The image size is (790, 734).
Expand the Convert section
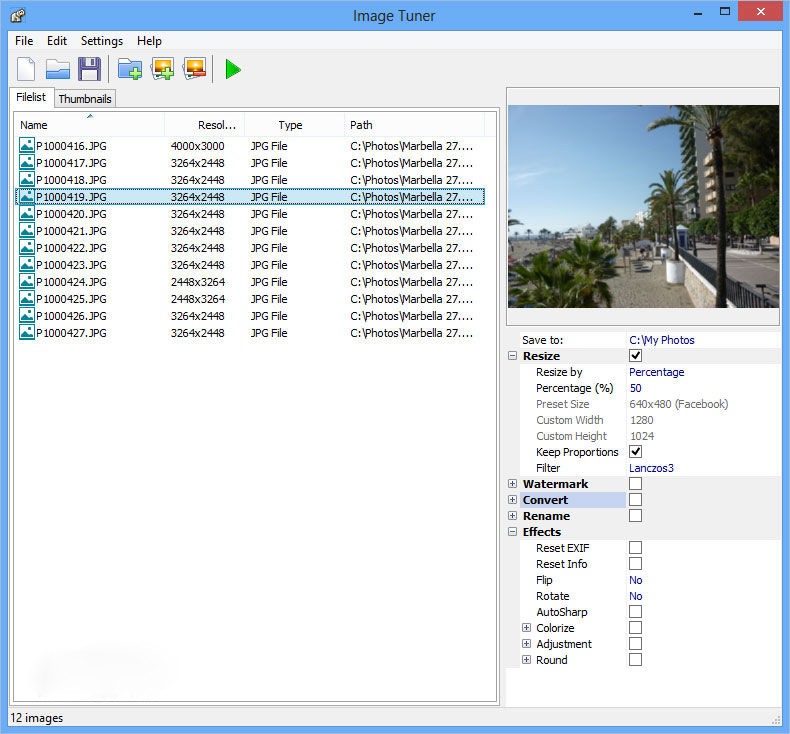coord(513,500)
